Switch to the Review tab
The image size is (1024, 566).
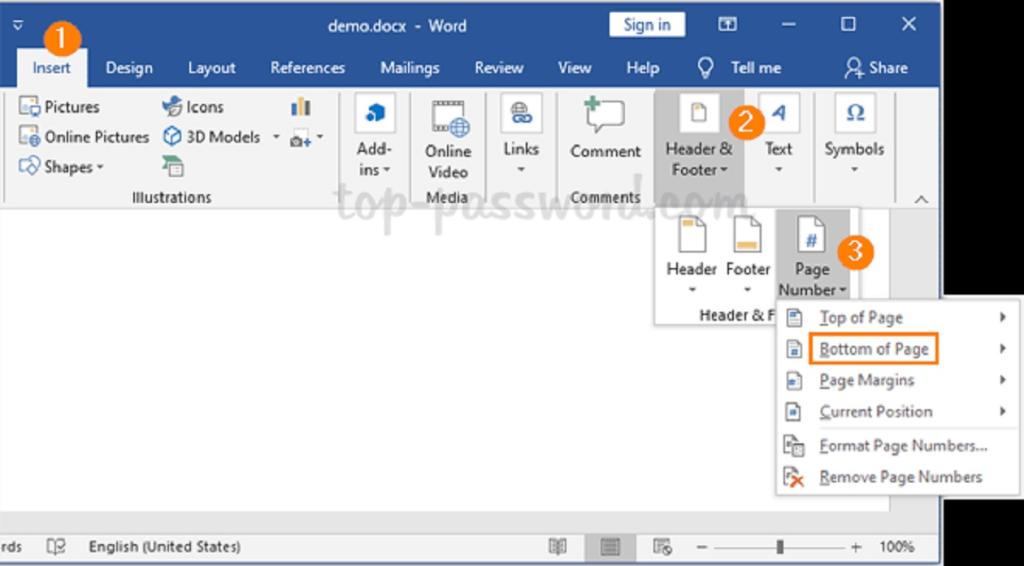coord(499,68)
